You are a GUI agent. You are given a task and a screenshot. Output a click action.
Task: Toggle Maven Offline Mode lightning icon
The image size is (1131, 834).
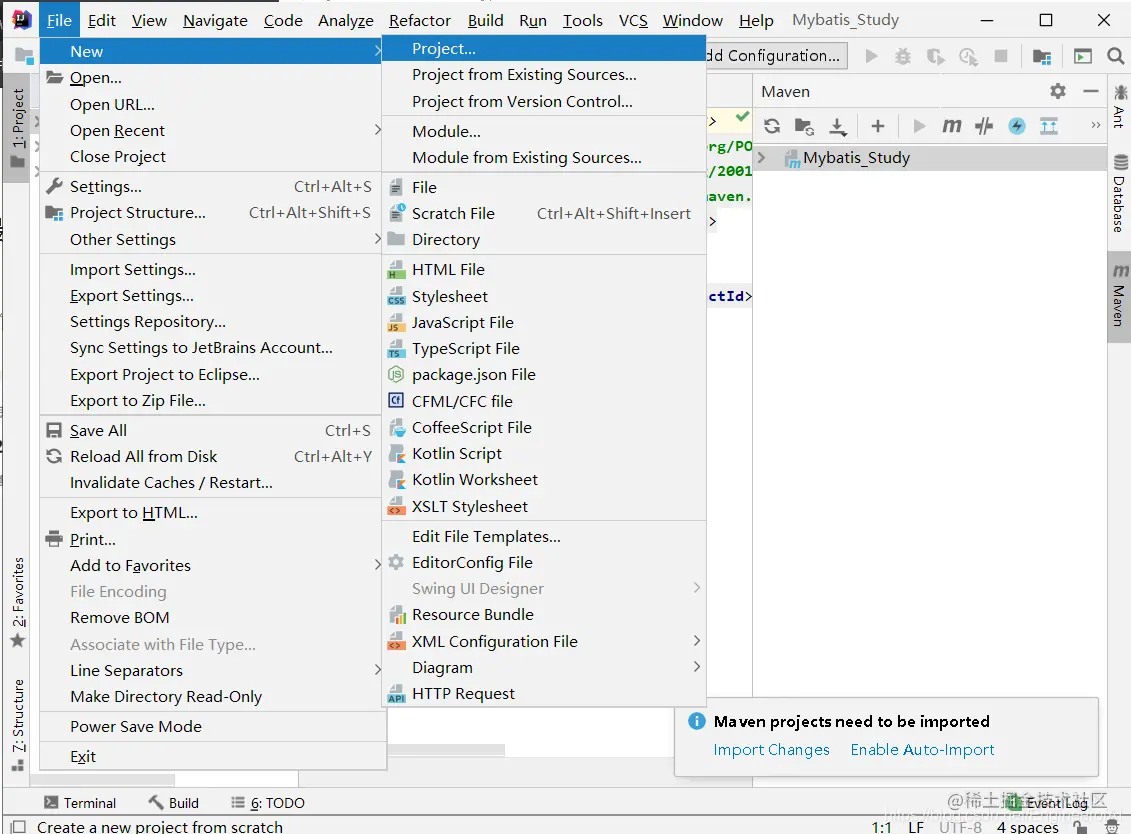click(x=1016, y=126)
